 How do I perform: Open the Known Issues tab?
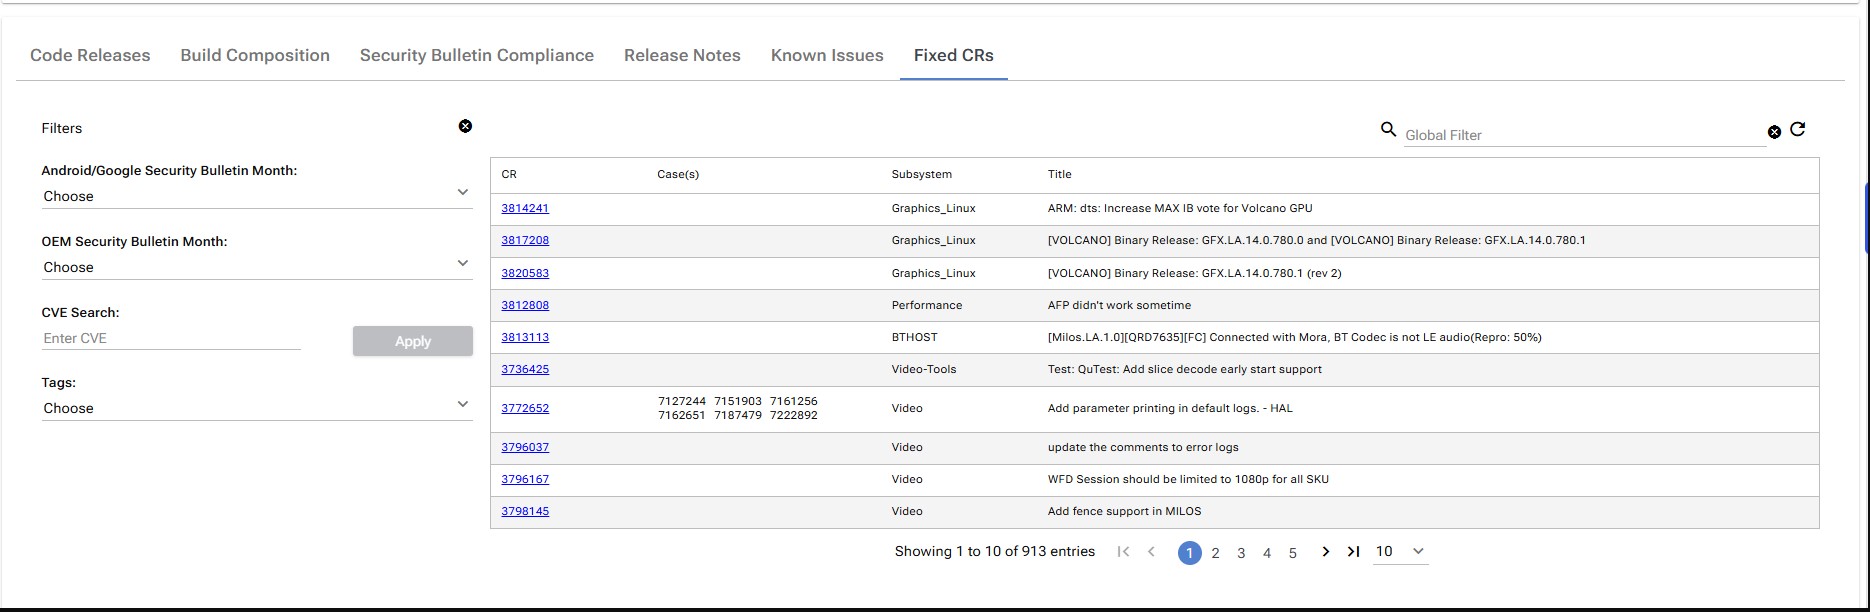tap(827, 56)
